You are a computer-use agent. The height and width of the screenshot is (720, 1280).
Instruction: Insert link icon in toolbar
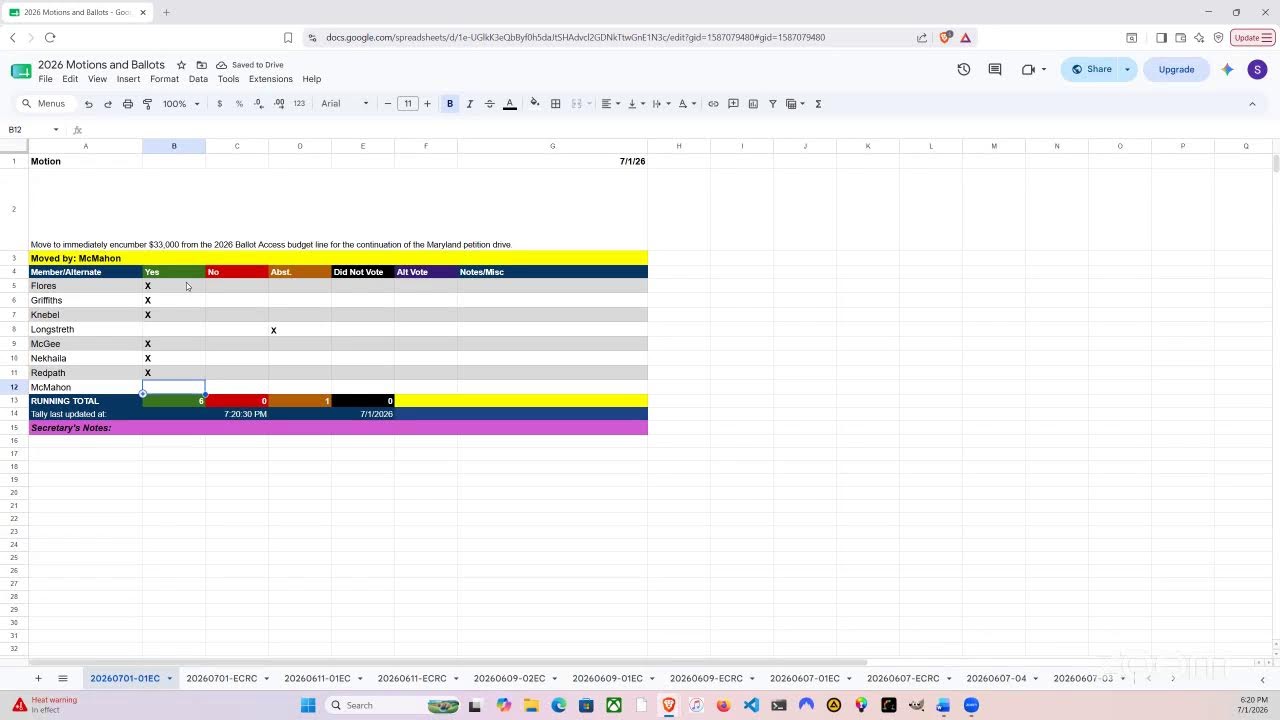point(713,104)
